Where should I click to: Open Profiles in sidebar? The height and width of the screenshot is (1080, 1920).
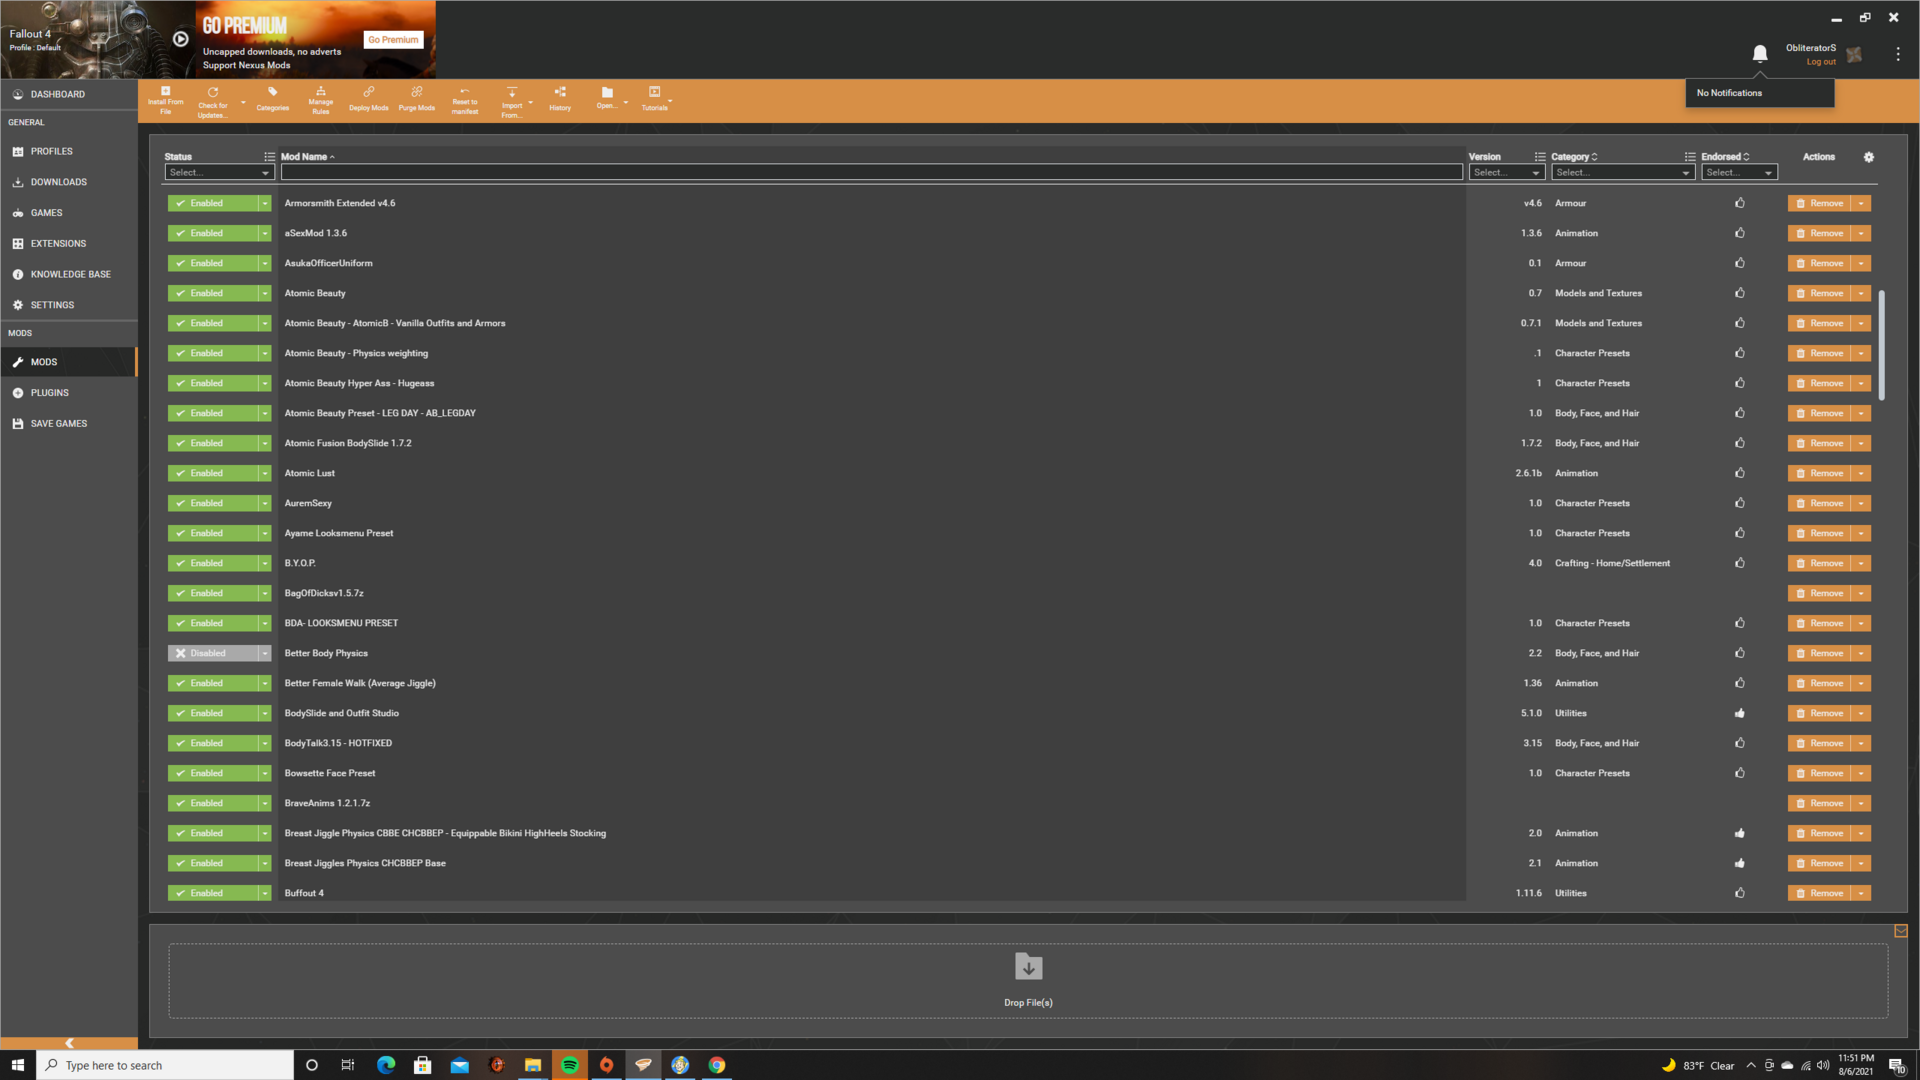pyautogui.click(x=69, y=151)
